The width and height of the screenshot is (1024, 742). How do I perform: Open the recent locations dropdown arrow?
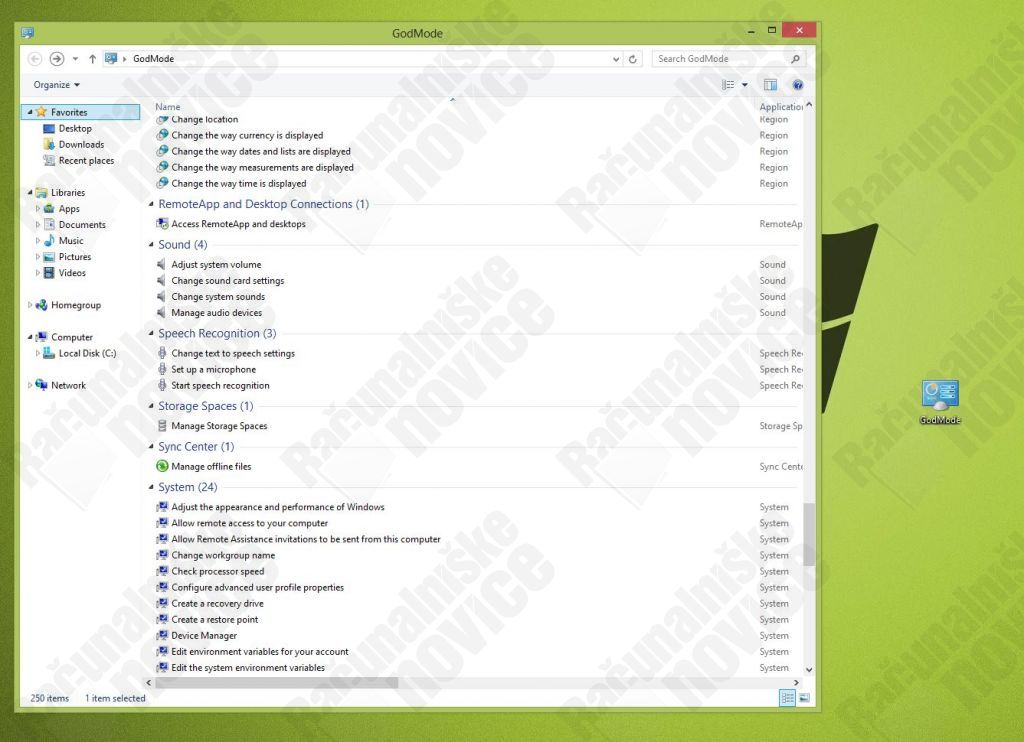[75, 59]
